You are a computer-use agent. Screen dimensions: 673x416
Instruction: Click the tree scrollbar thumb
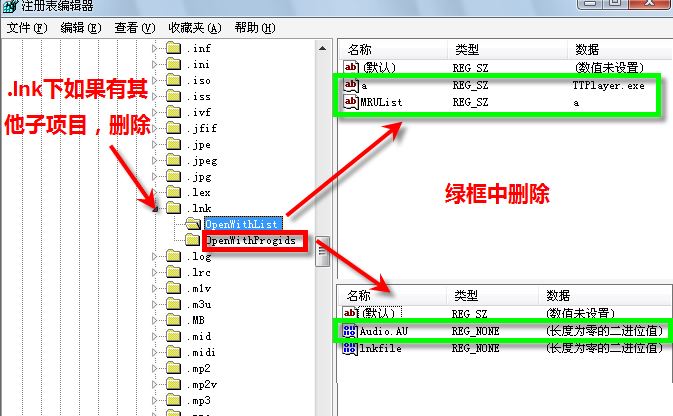322,252
